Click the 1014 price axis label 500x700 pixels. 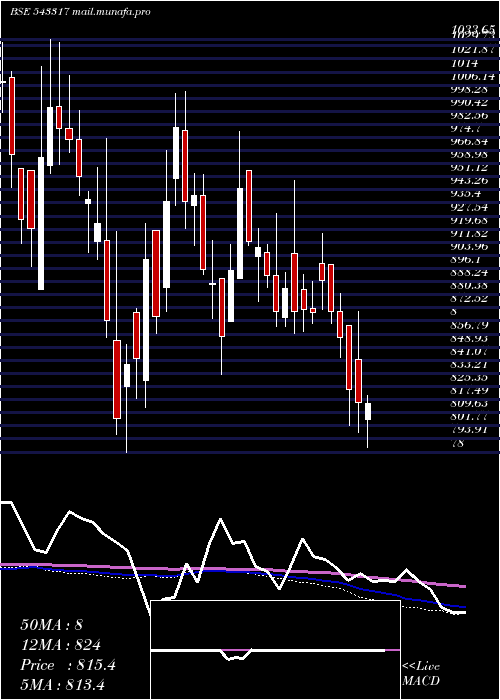464,63
